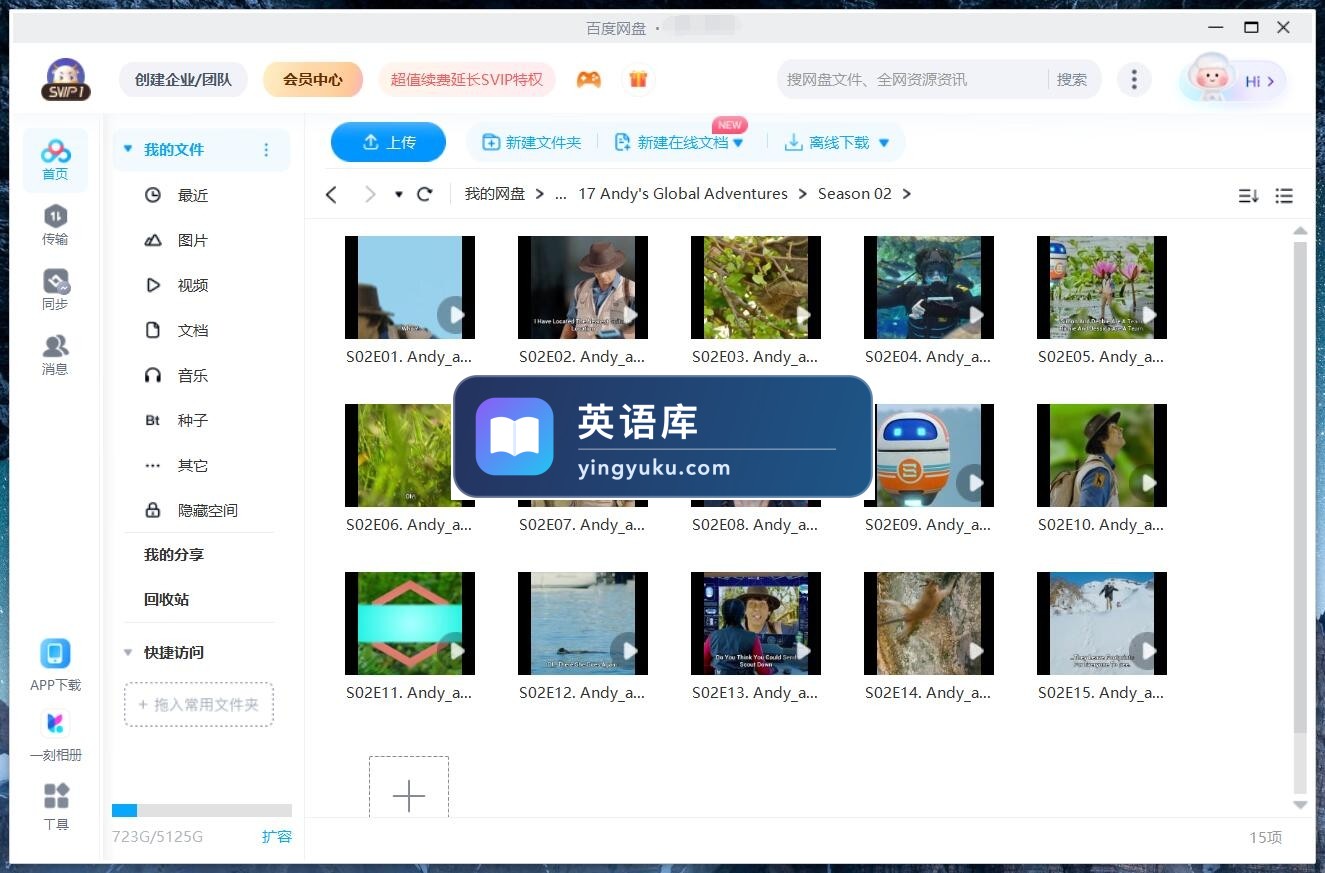Viewport: 1325px width, 873px height.
Task: Open 会员中心 member center
Action: [x=313, y=80]
